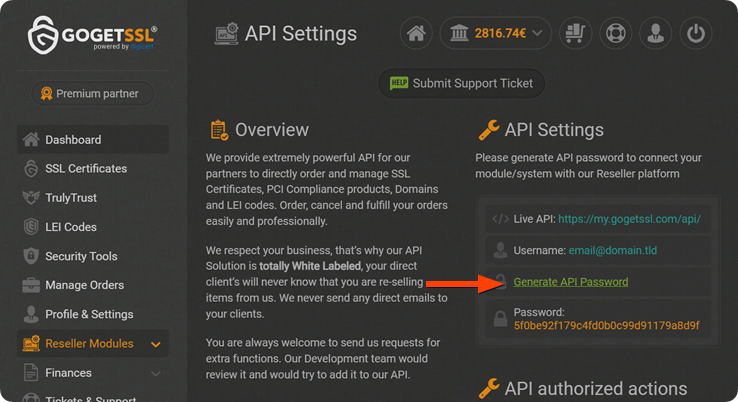Click the Live API code brackets icon
Screen dimensions: 738x402
click(x=500, y=219)
